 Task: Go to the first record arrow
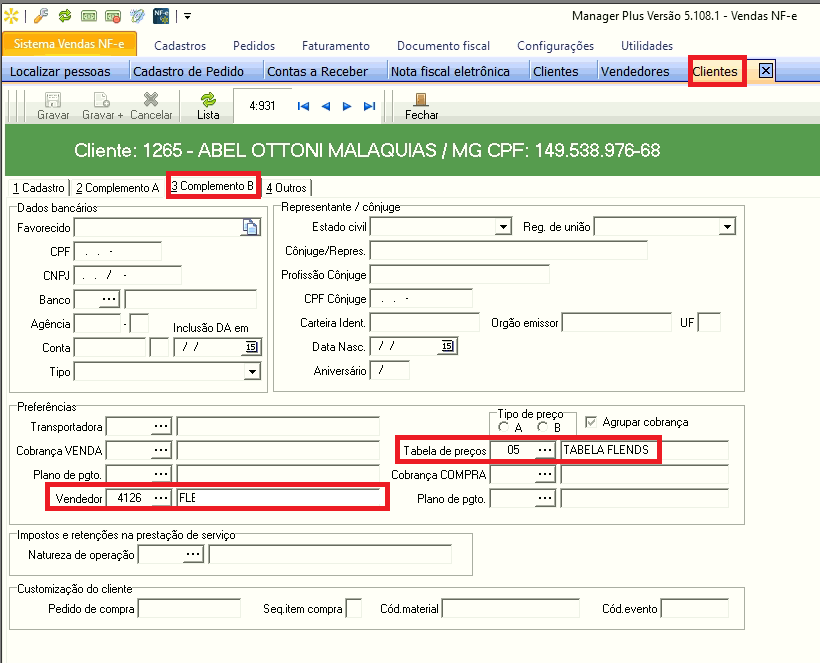tap(303, 106)
